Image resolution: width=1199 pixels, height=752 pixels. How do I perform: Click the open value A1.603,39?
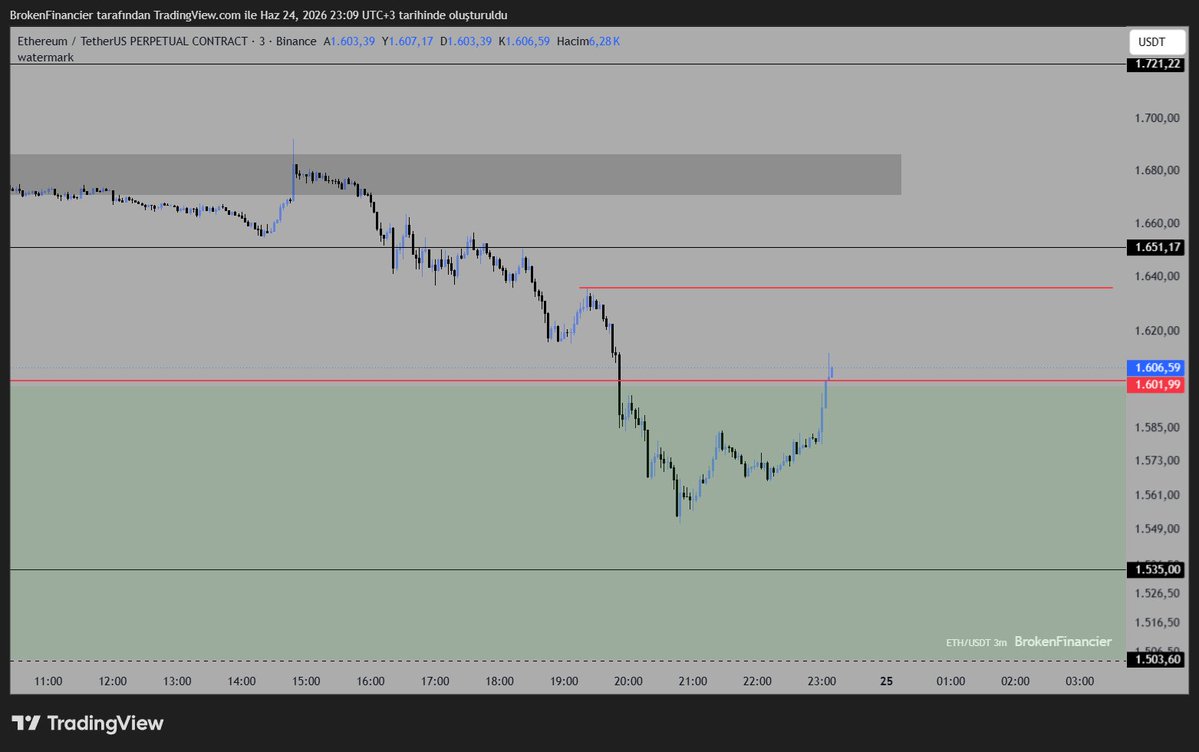(349, 41)
